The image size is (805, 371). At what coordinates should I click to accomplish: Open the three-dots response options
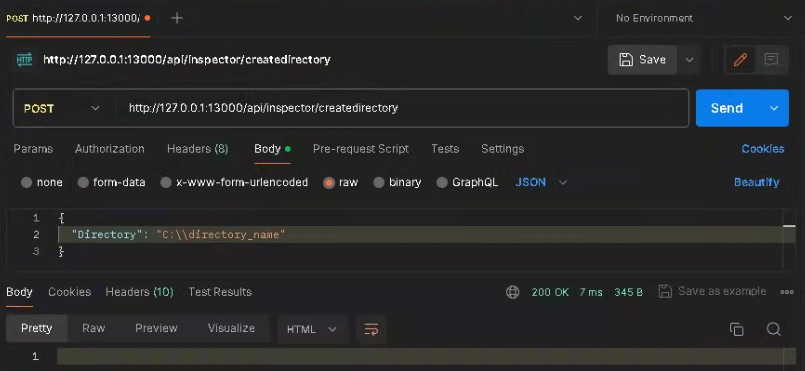(787, 292)
